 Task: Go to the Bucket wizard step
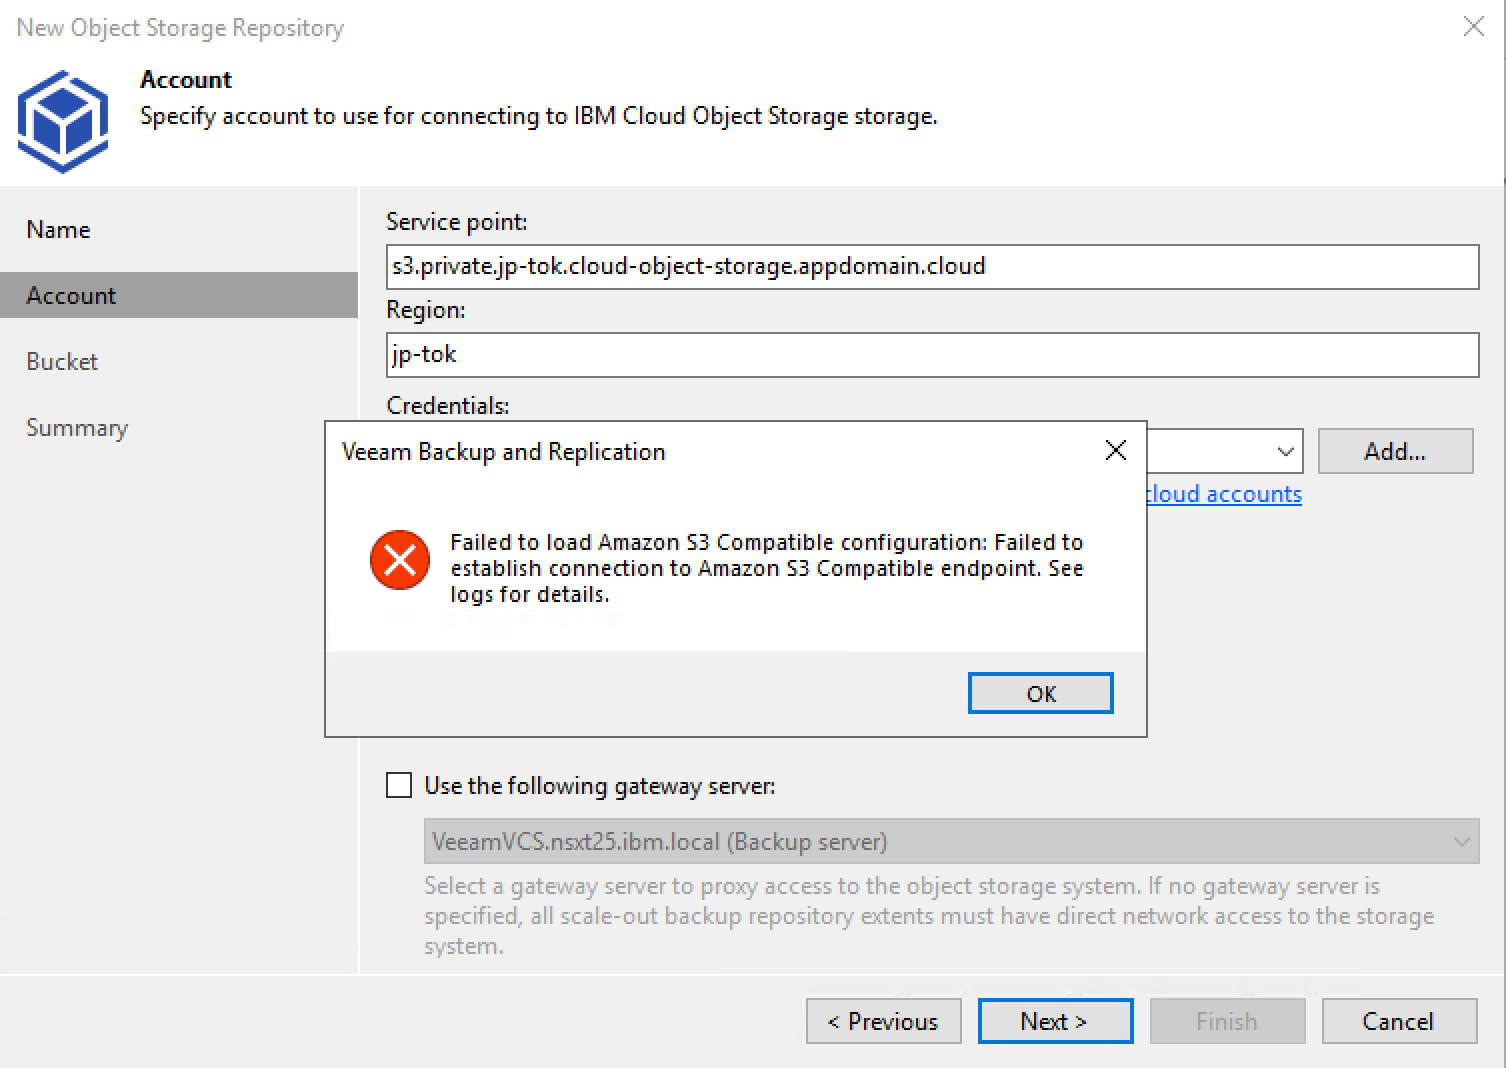(x=62, y=361)
